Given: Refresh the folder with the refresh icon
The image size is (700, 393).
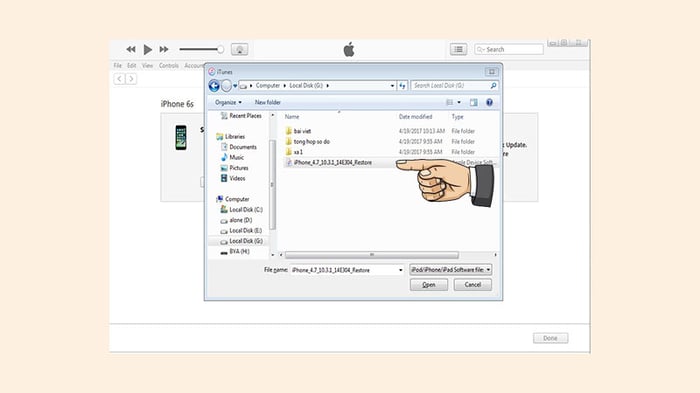Looking at the screenshot, I should 402,86.
